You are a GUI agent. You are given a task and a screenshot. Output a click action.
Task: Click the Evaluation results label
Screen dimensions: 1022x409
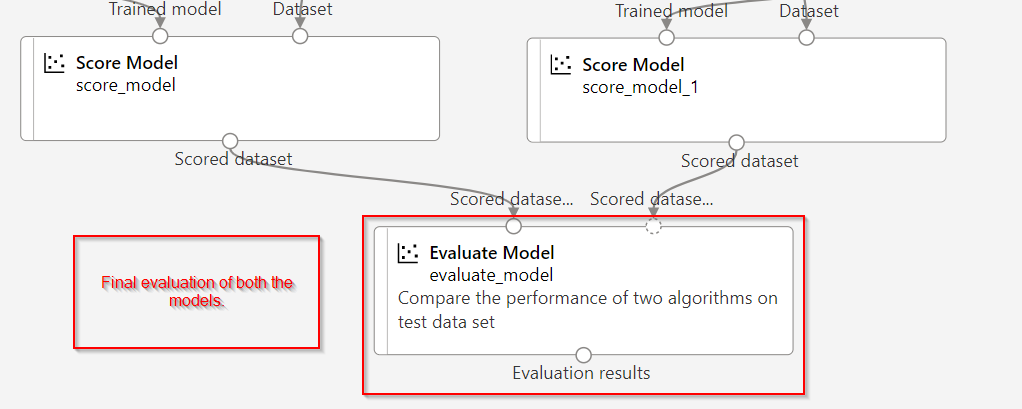click(x=581, y=374)
